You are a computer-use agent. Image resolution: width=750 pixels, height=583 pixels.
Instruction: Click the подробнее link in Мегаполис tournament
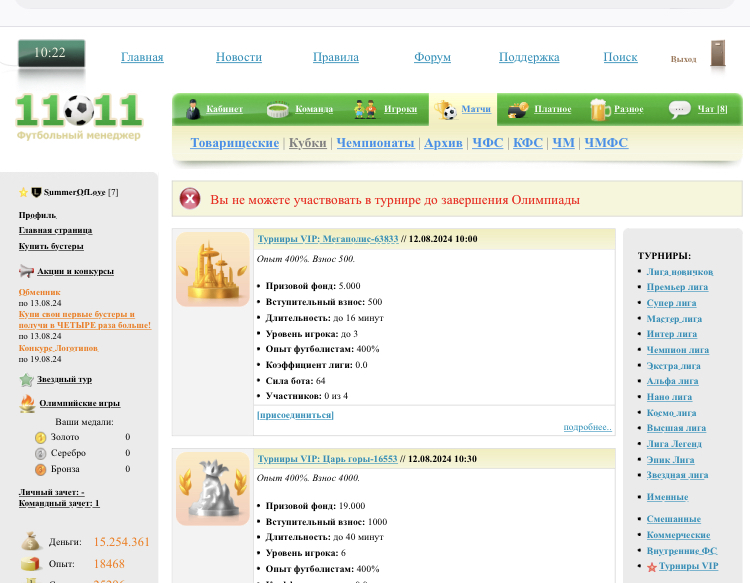(x=587, y=427)
